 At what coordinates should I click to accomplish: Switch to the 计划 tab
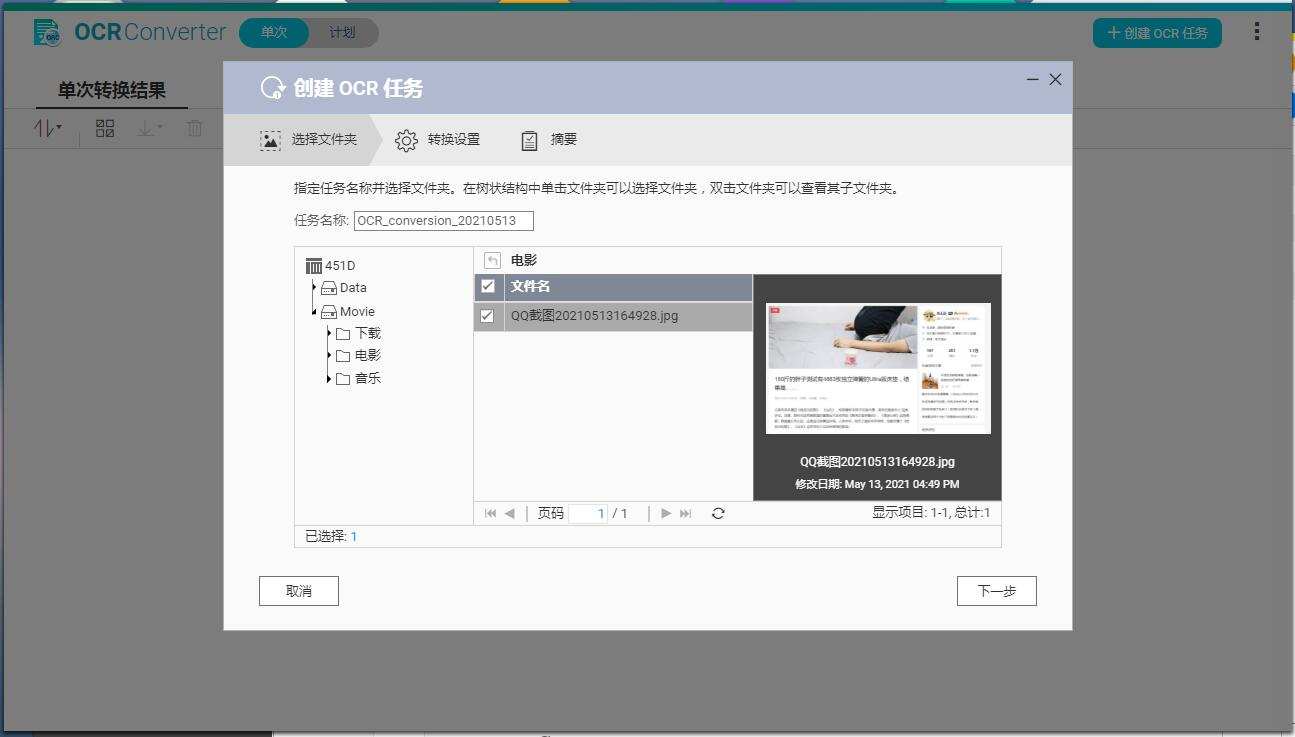pyautogui.click(x=345, y=32)
